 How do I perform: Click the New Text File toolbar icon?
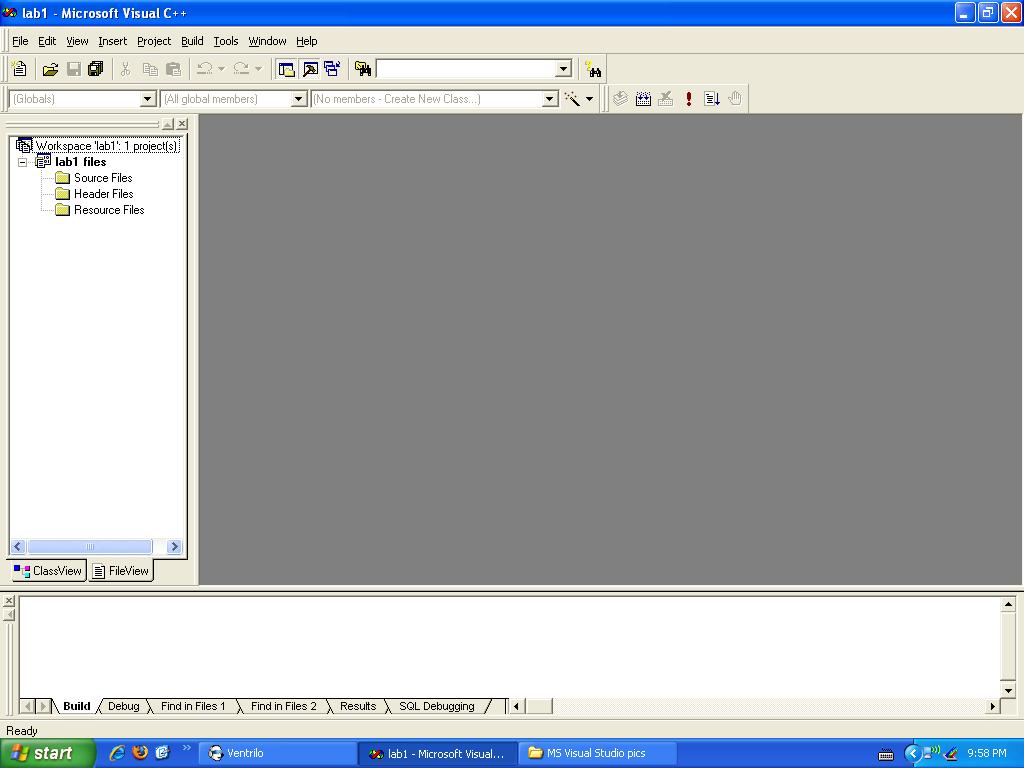click(x=19, y=69)
